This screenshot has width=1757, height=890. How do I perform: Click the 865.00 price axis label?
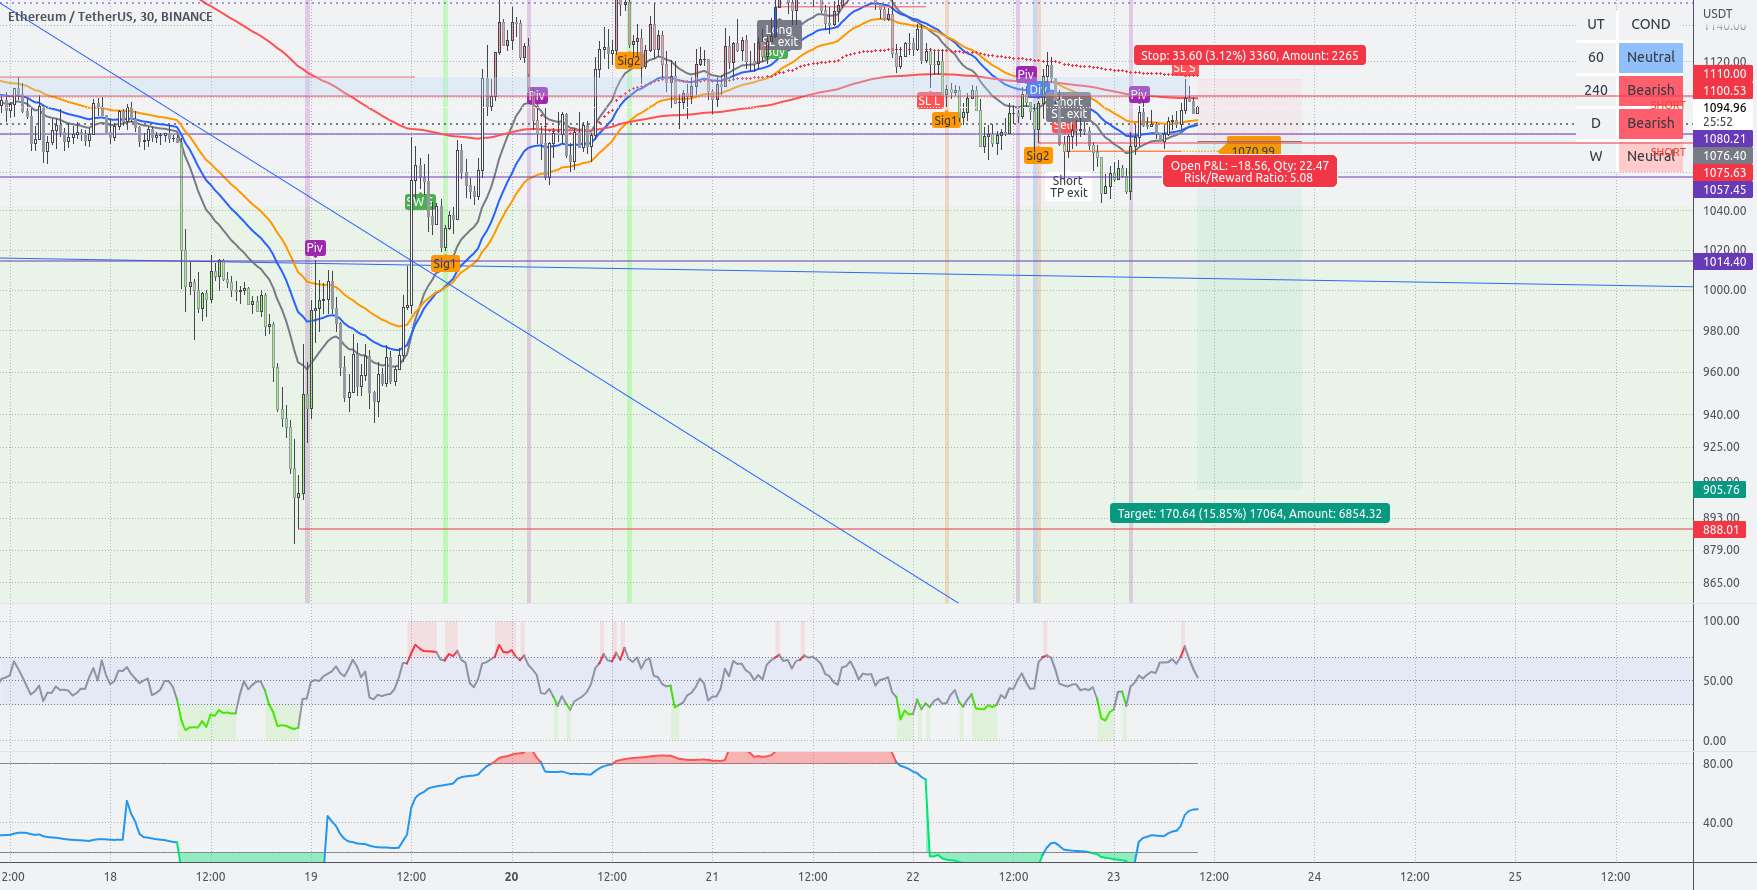tap(1721, 583)
